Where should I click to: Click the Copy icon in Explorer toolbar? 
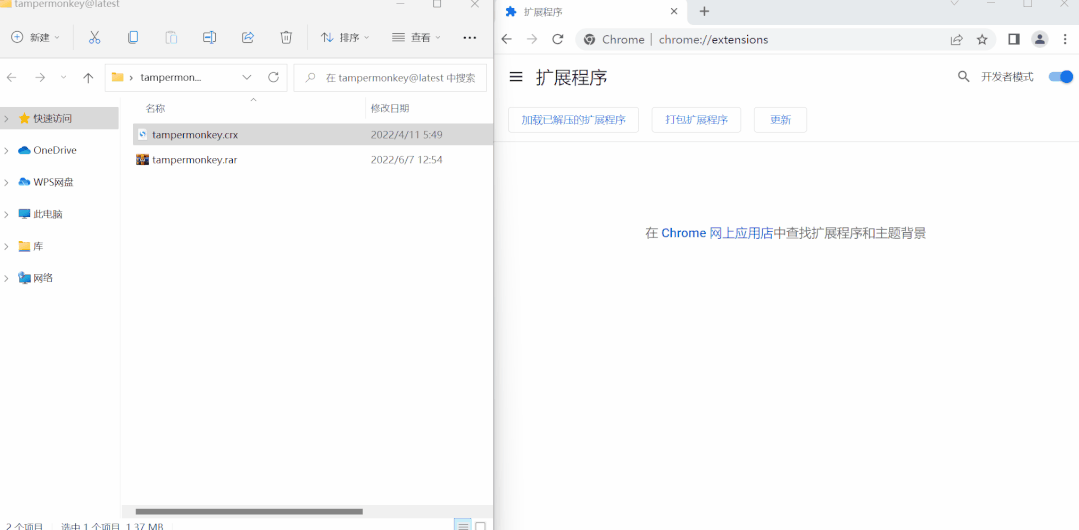[x=133, y=38]
